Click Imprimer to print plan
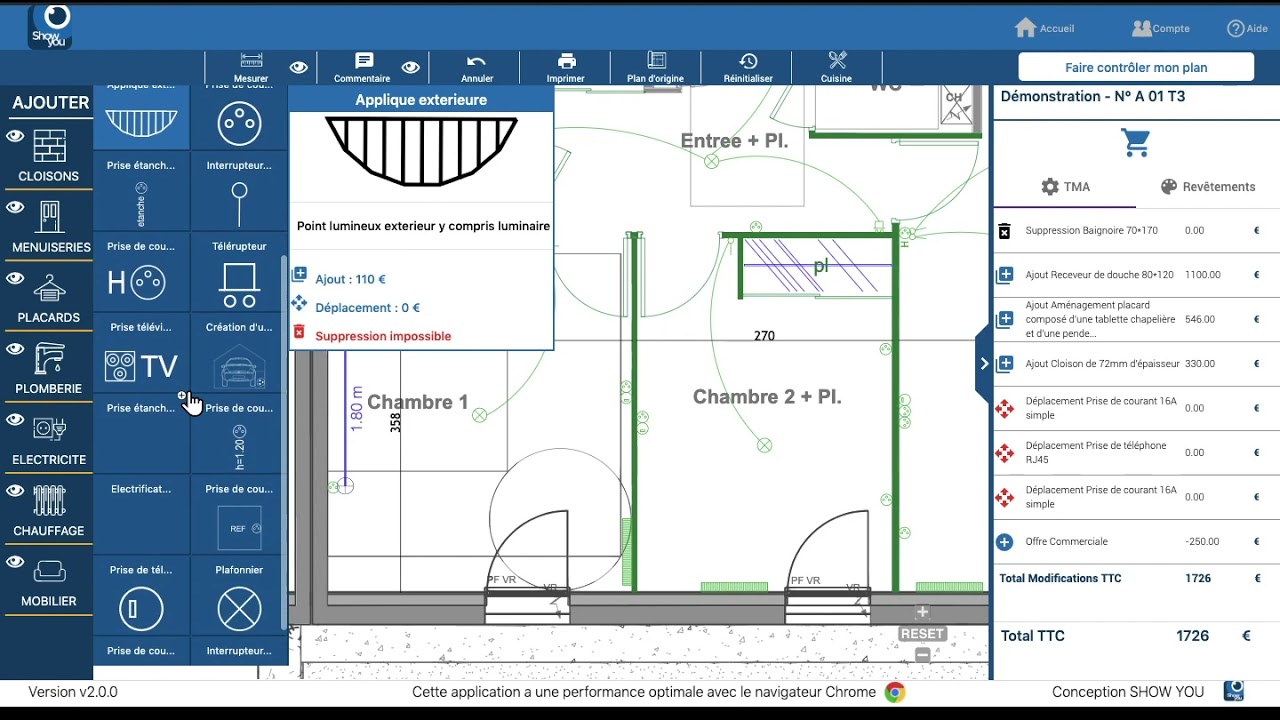The height and width of the screenshot is (720, 1280). point(566,67)
